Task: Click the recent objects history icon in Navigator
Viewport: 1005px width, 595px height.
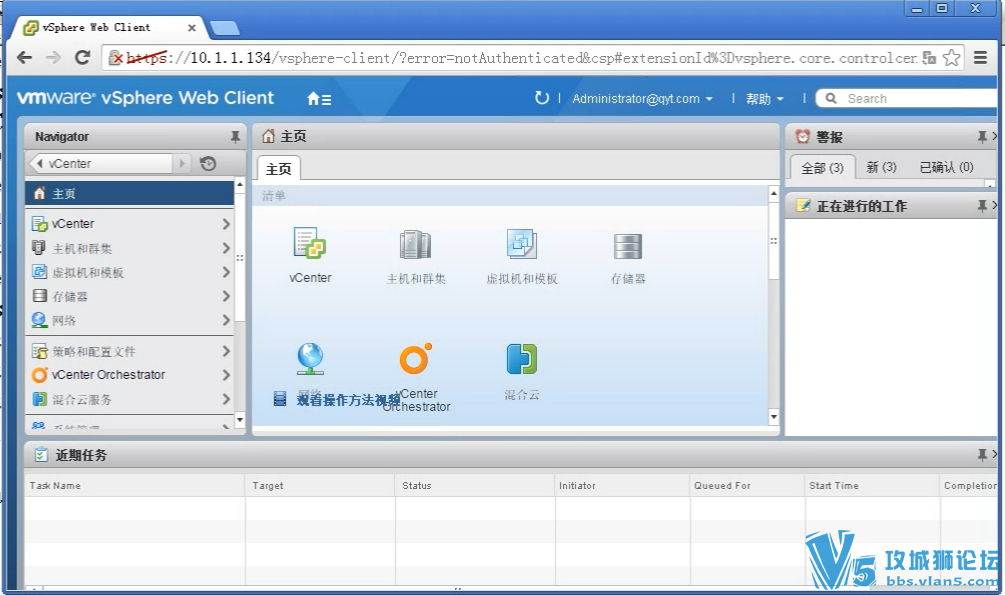Action: 207,163
